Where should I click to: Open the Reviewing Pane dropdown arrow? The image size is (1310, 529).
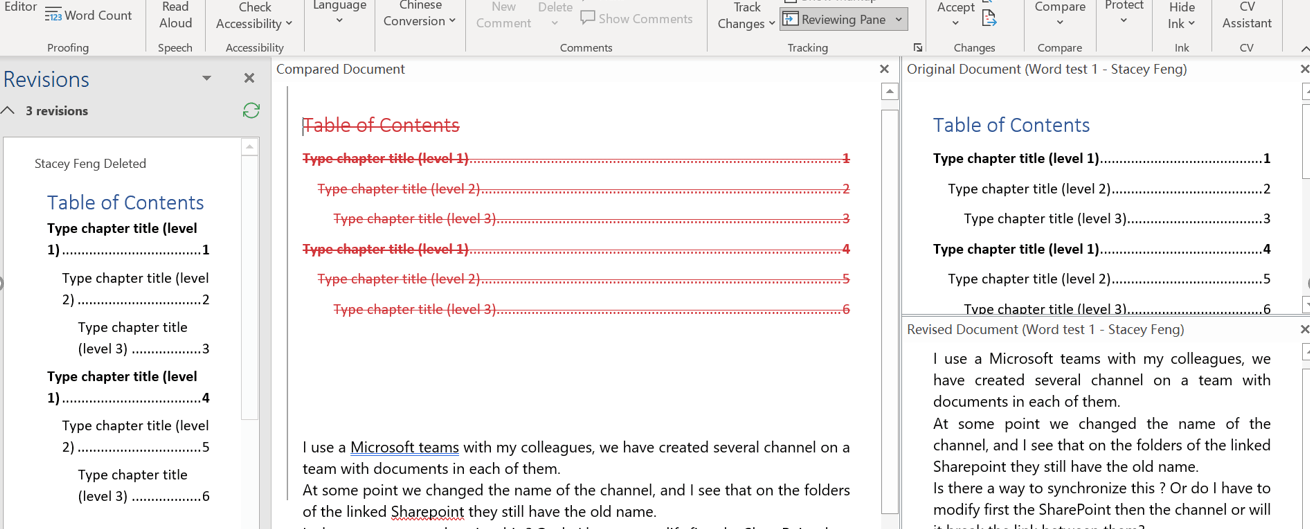tap(899, 19)
